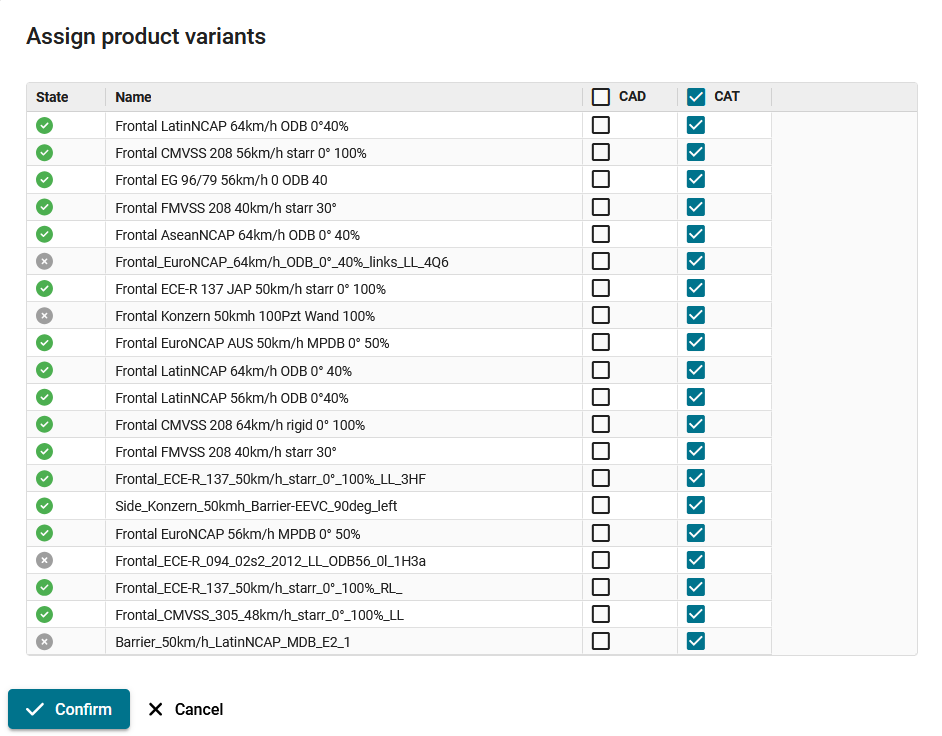Sort by the State column header
Screen dimensions: 942x736
52,97
